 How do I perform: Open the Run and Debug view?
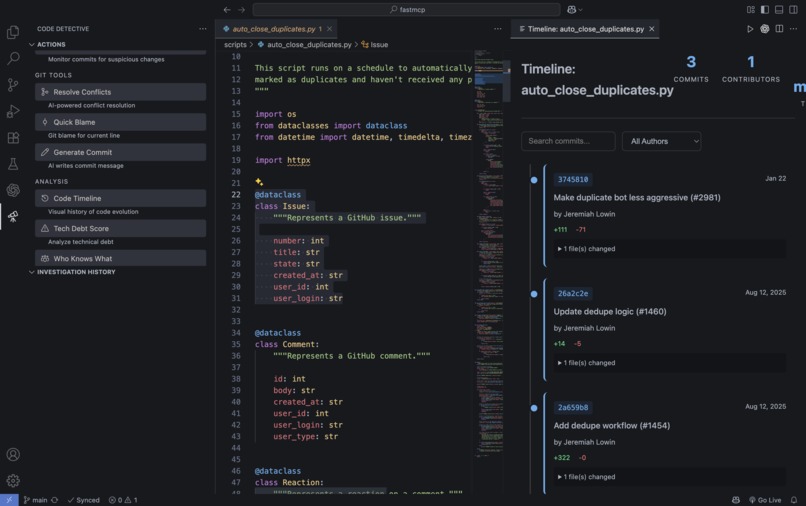pos(13,111)
